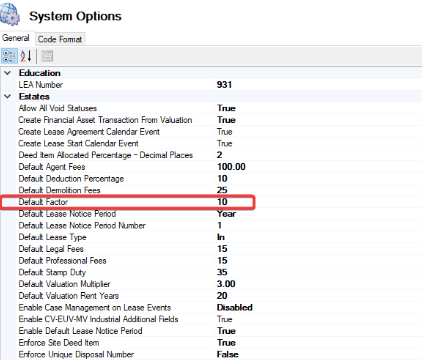
Task: Open the Property Pages toolbar icon
Action: point(47,56)
